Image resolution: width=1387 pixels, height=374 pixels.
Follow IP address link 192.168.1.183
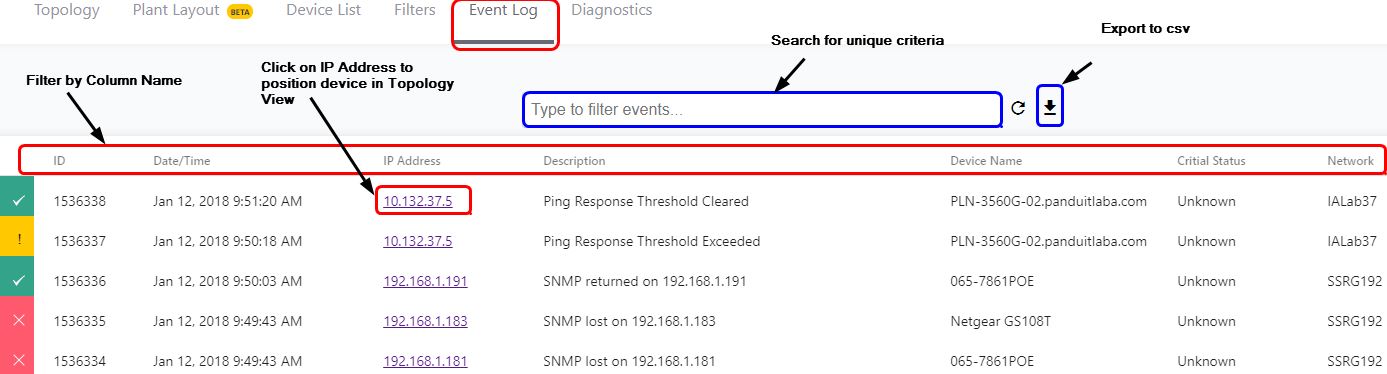point(425,321)
